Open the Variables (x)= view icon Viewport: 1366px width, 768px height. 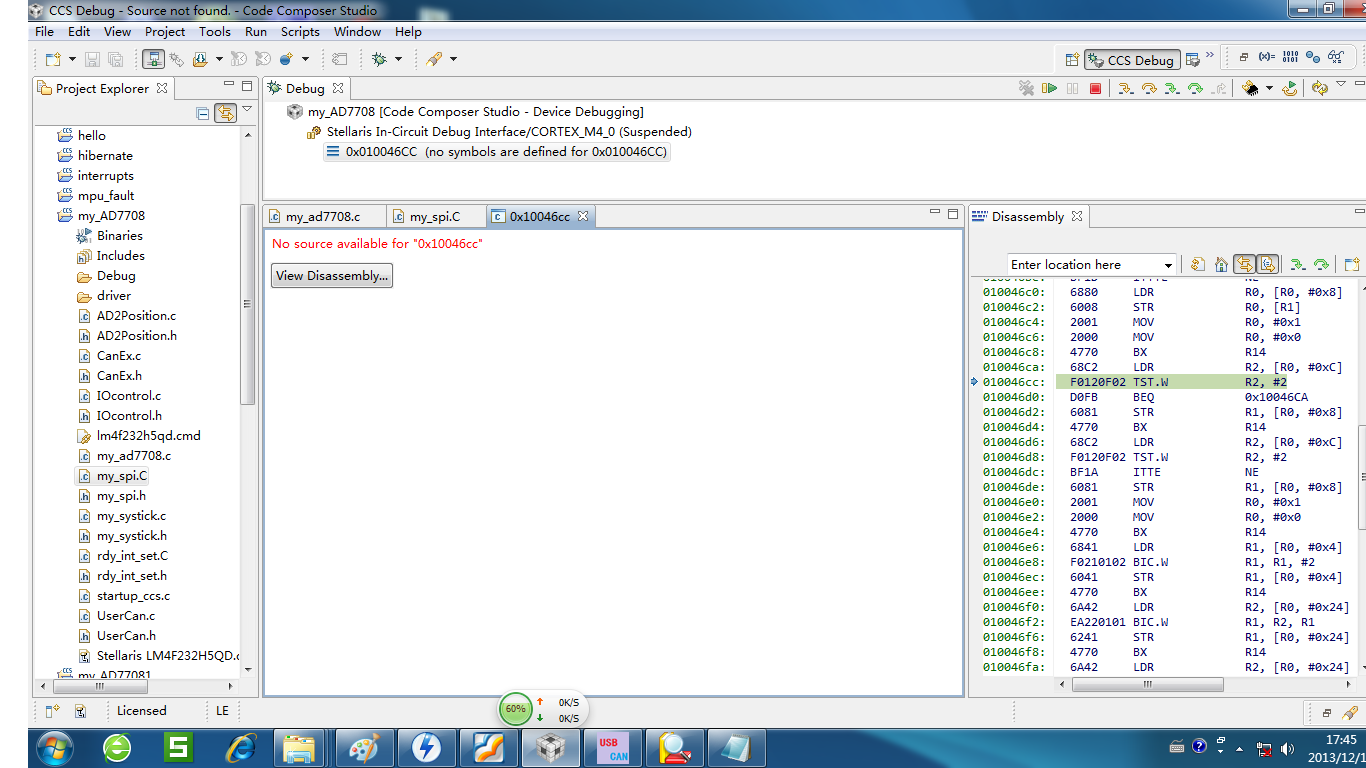point(1266,58)
